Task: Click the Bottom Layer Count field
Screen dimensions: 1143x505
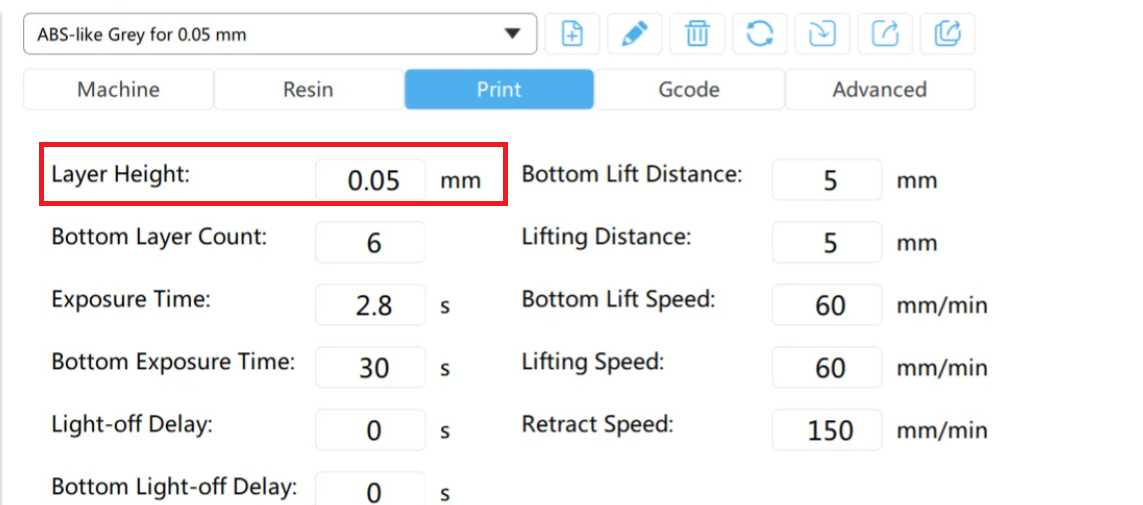Action: click(x=370, y=242)
